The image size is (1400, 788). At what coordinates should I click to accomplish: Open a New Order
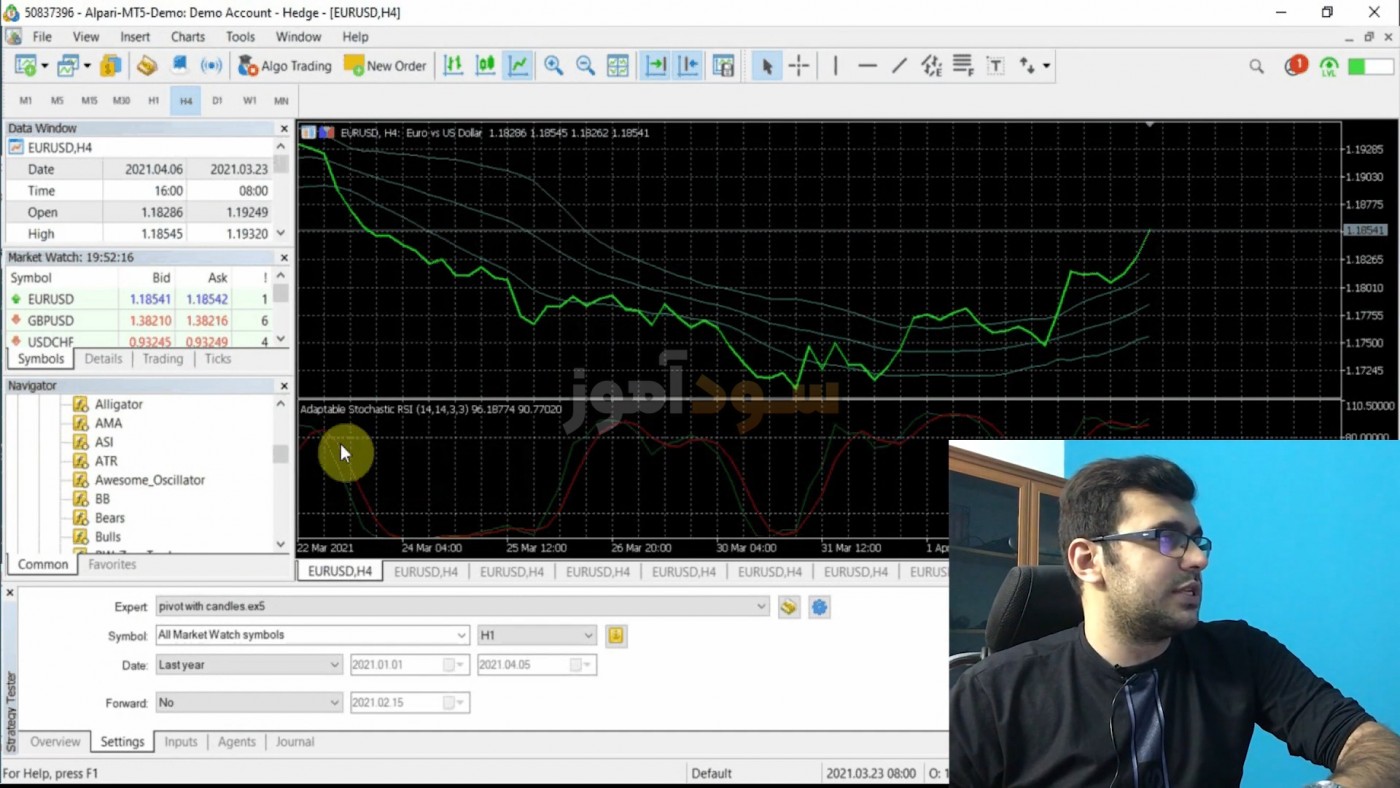[x=385, y=66]
